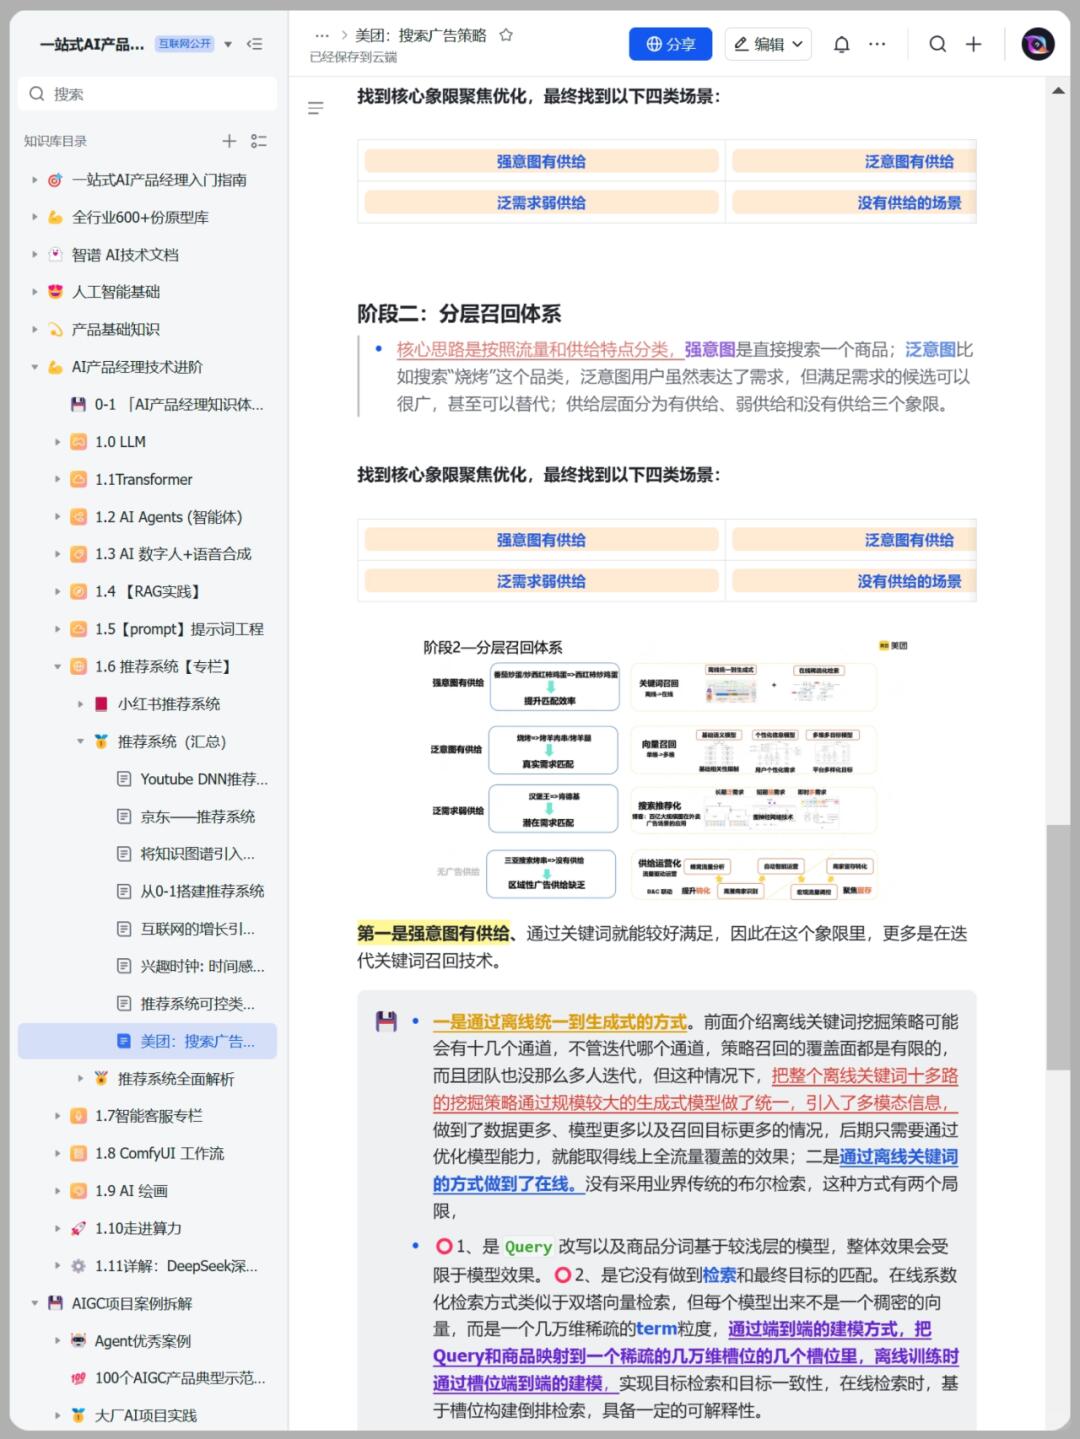Click the 阶段二：分层召回体系 heading

[x=459, y=314]
